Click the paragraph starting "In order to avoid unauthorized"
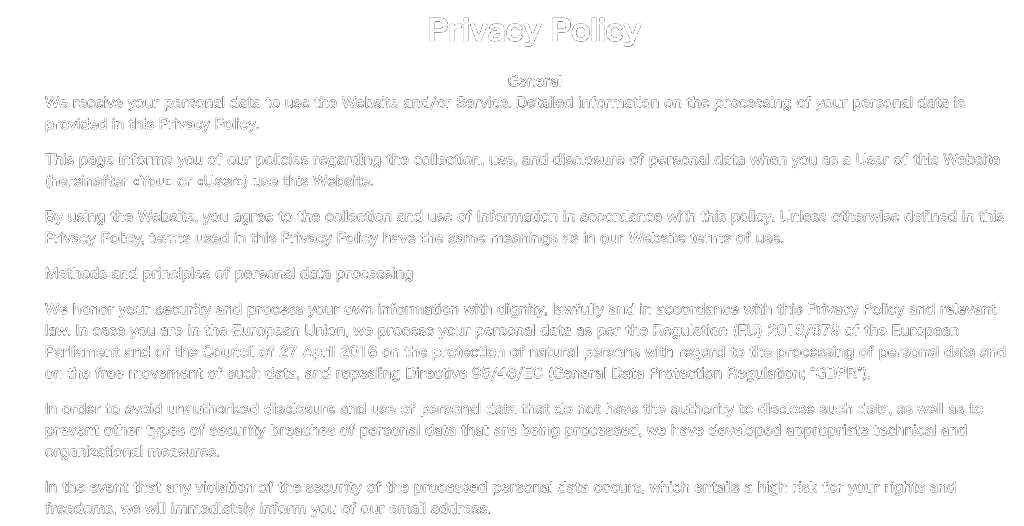The image size is (1024, 526). coord(514,430)
